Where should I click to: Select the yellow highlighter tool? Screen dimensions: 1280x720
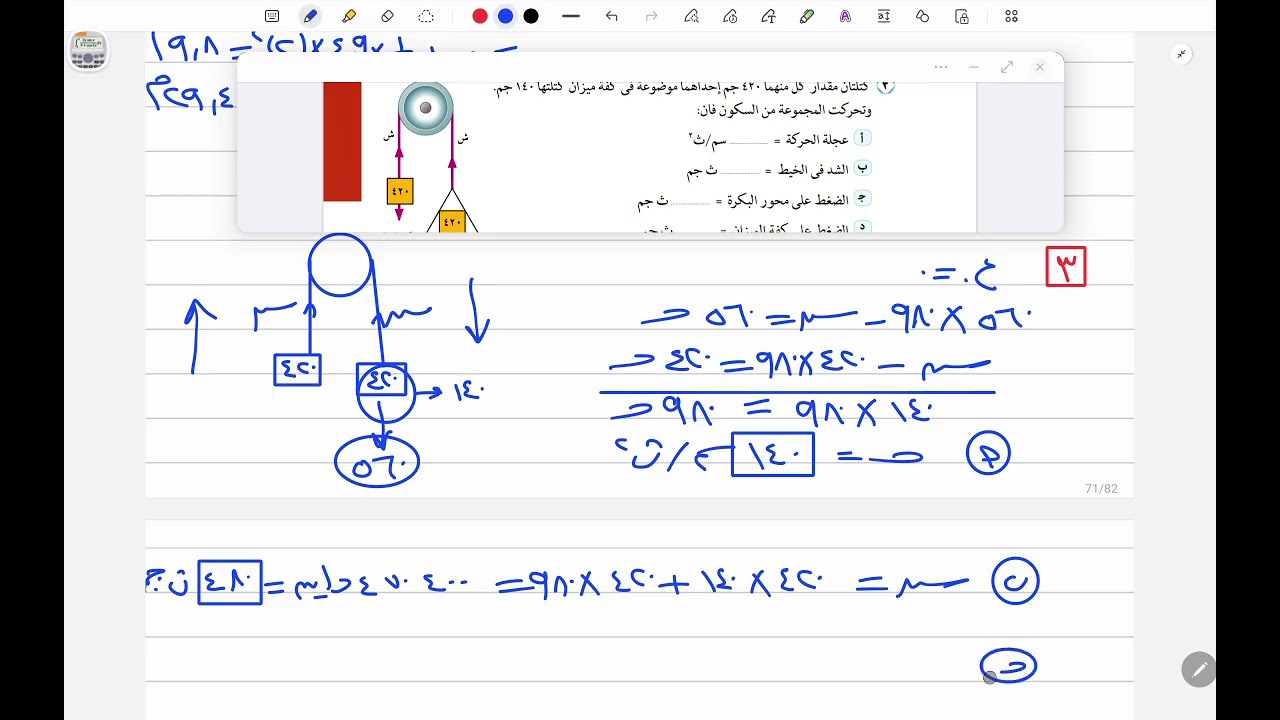point(349,16)
